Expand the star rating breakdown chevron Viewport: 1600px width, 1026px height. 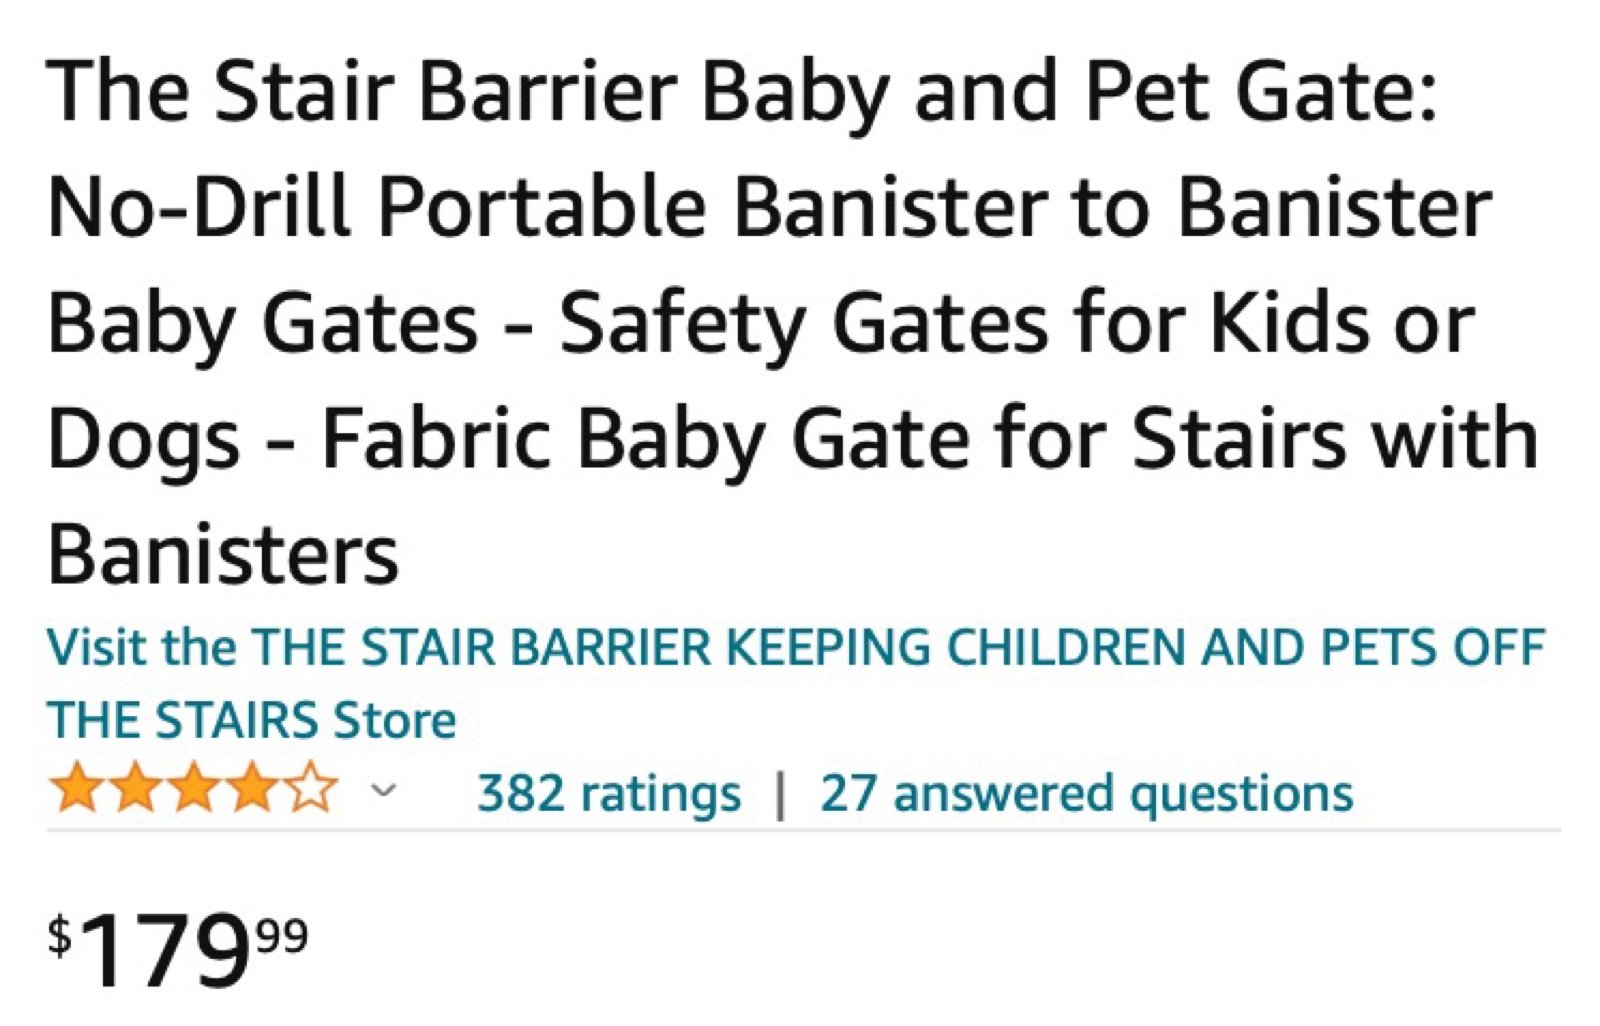click(384, 792)
